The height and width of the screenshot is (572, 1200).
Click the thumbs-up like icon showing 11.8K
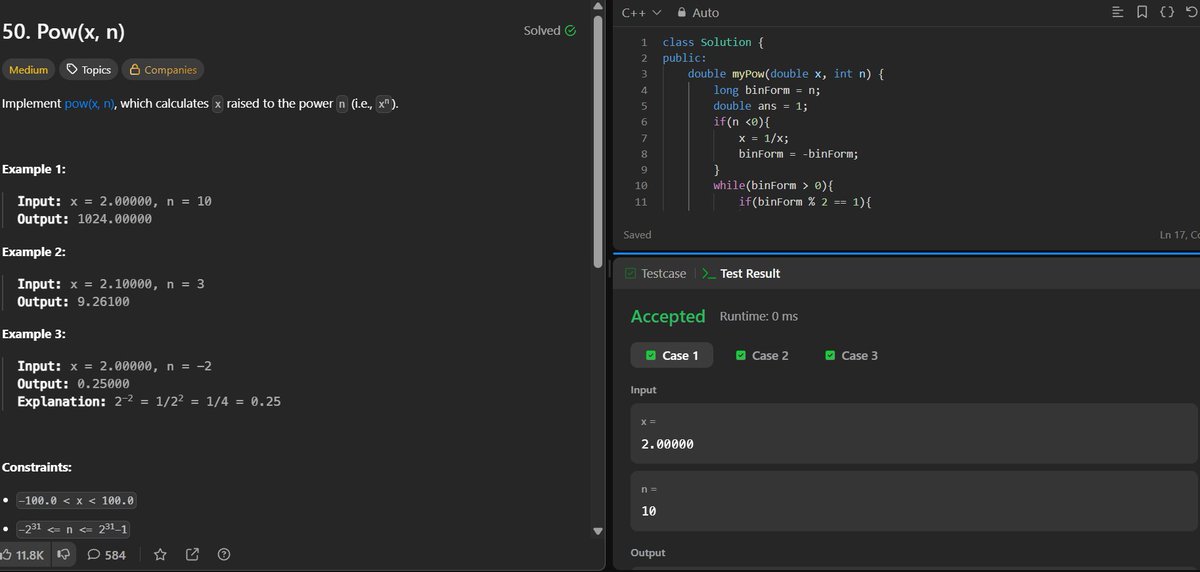tap(6, 554)
